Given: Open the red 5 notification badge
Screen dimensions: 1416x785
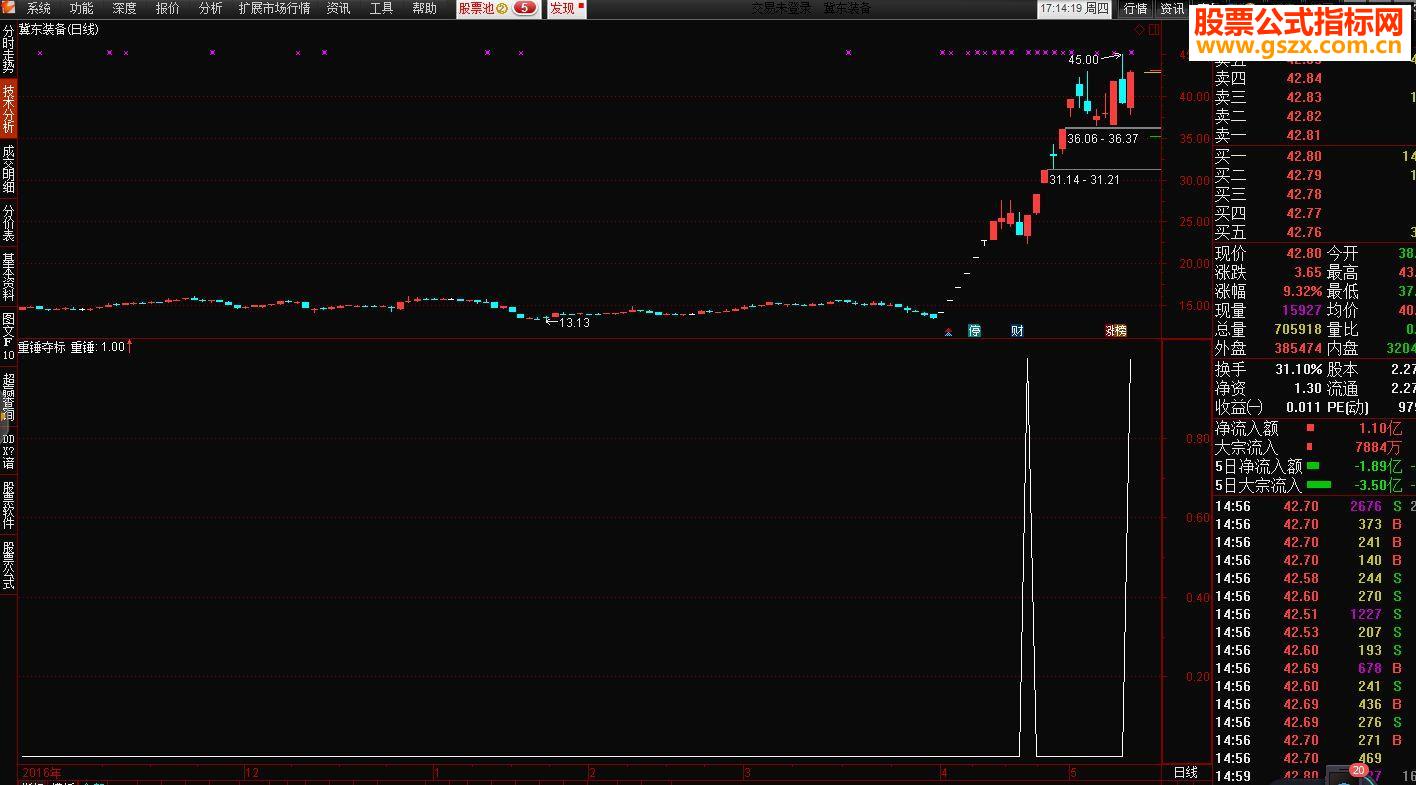Looking at the screenshot, I should click(x=525, y=8).
